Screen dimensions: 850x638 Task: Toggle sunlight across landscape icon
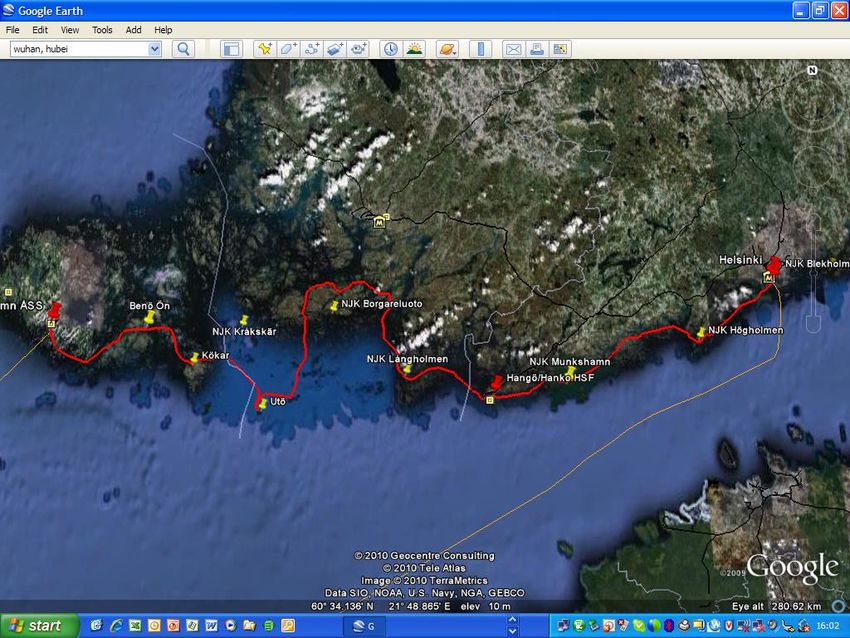[414, 49]
